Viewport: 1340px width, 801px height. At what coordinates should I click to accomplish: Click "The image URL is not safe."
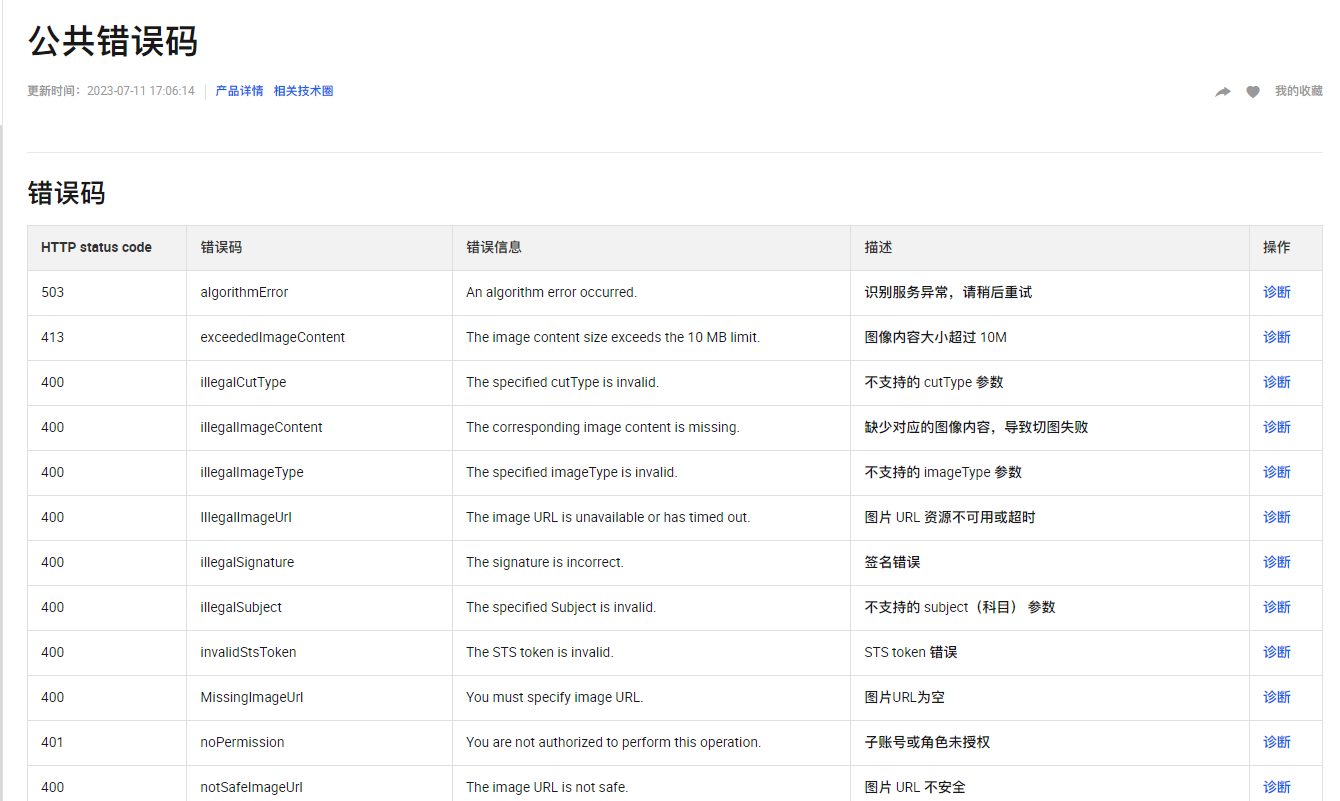pyautogui.click(x=547, y=787)
